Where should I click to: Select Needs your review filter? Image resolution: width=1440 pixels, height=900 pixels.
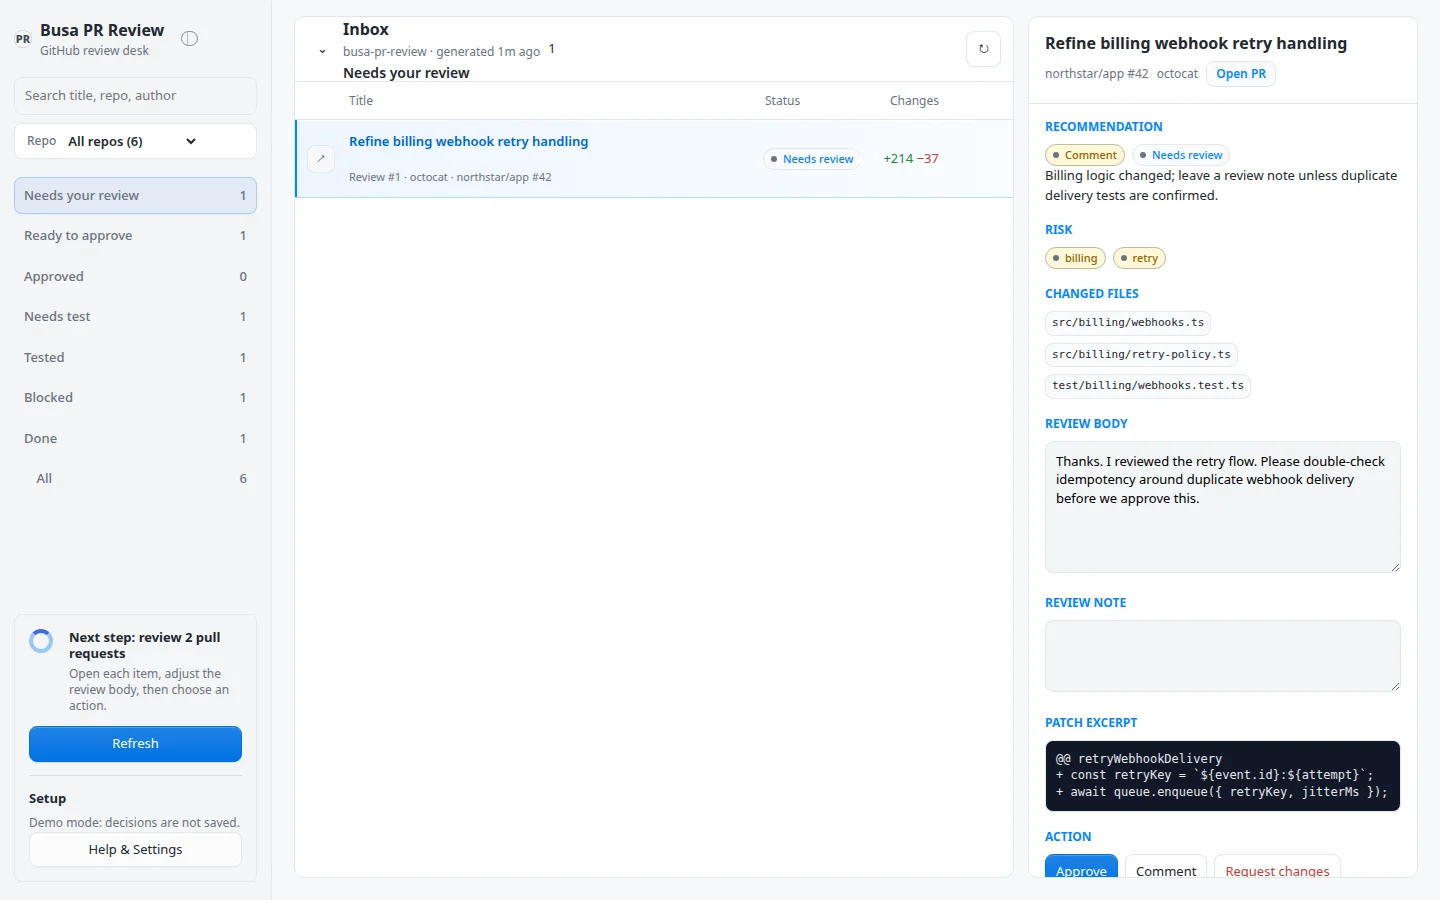135,196
